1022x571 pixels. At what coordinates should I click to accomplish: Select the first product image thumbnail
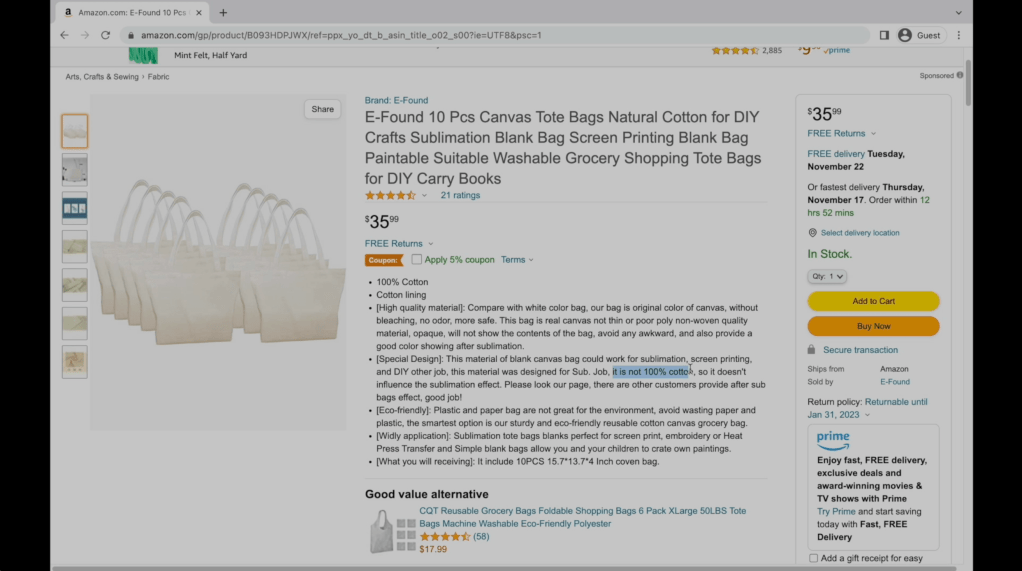(x=75, y=131)
